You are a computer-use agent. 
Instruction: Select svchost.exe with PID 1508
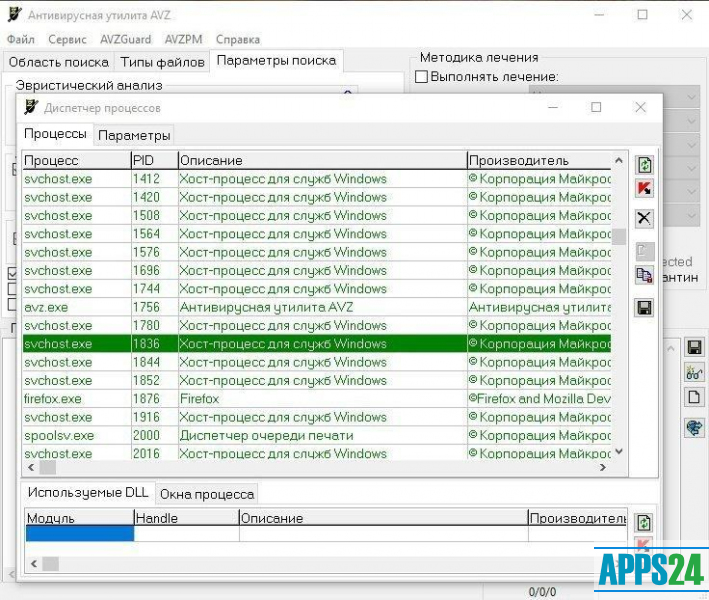pos(317,216)
